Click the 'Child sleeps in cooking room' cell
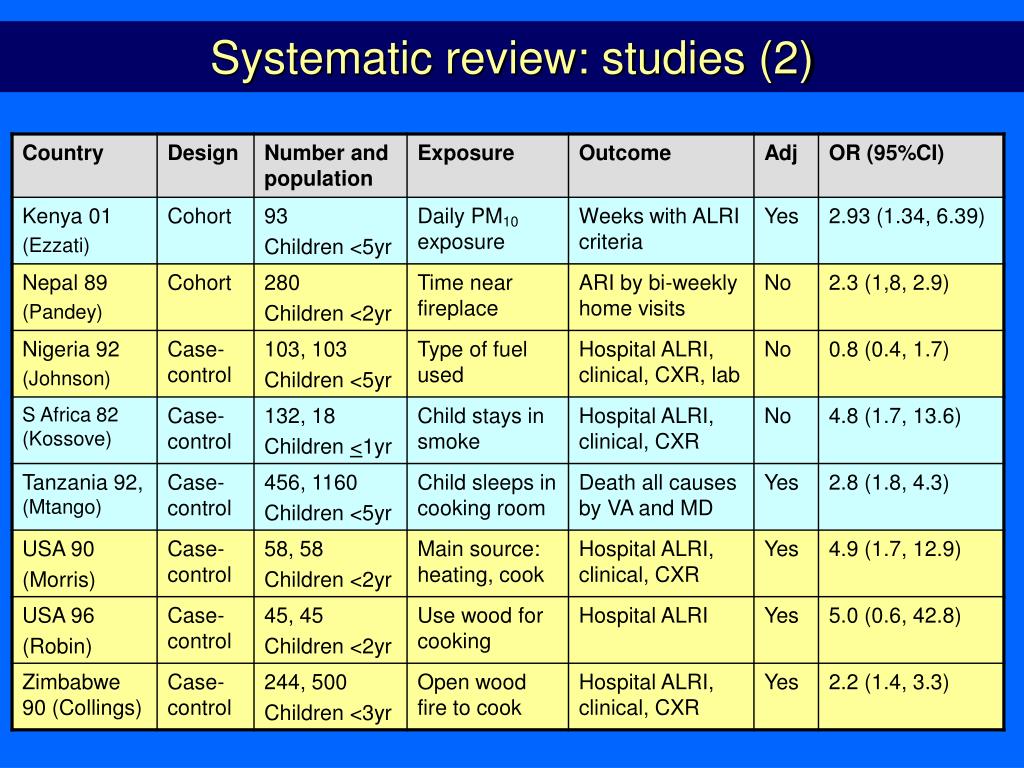The image size is (1024, 768). pyautogui.click(x=488, y=497)
